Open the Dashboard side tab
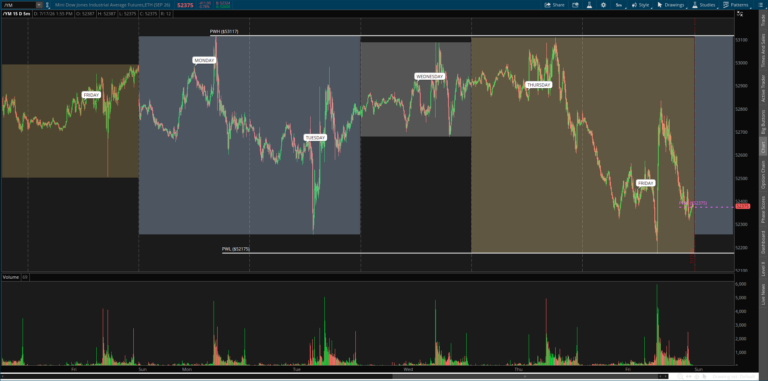Viewport: 768px width, 381px height. (762, 242)
